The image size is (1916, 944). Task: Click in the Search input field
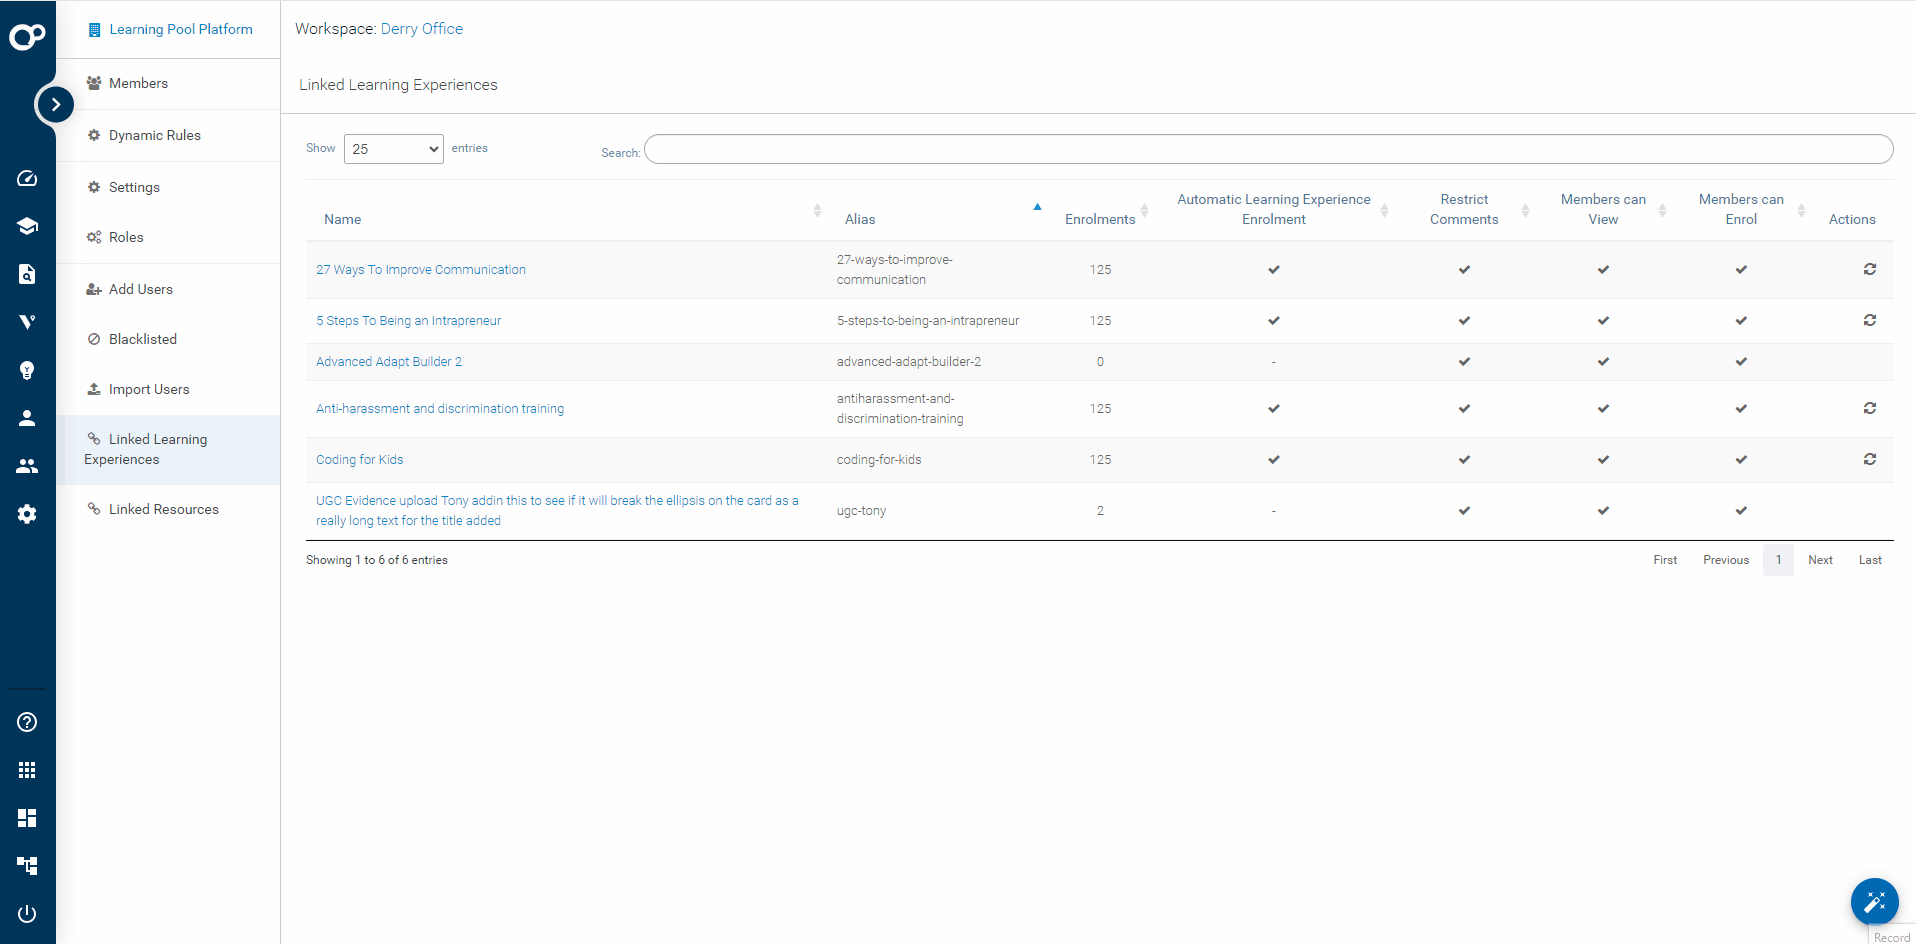[x=1268, y=149]
